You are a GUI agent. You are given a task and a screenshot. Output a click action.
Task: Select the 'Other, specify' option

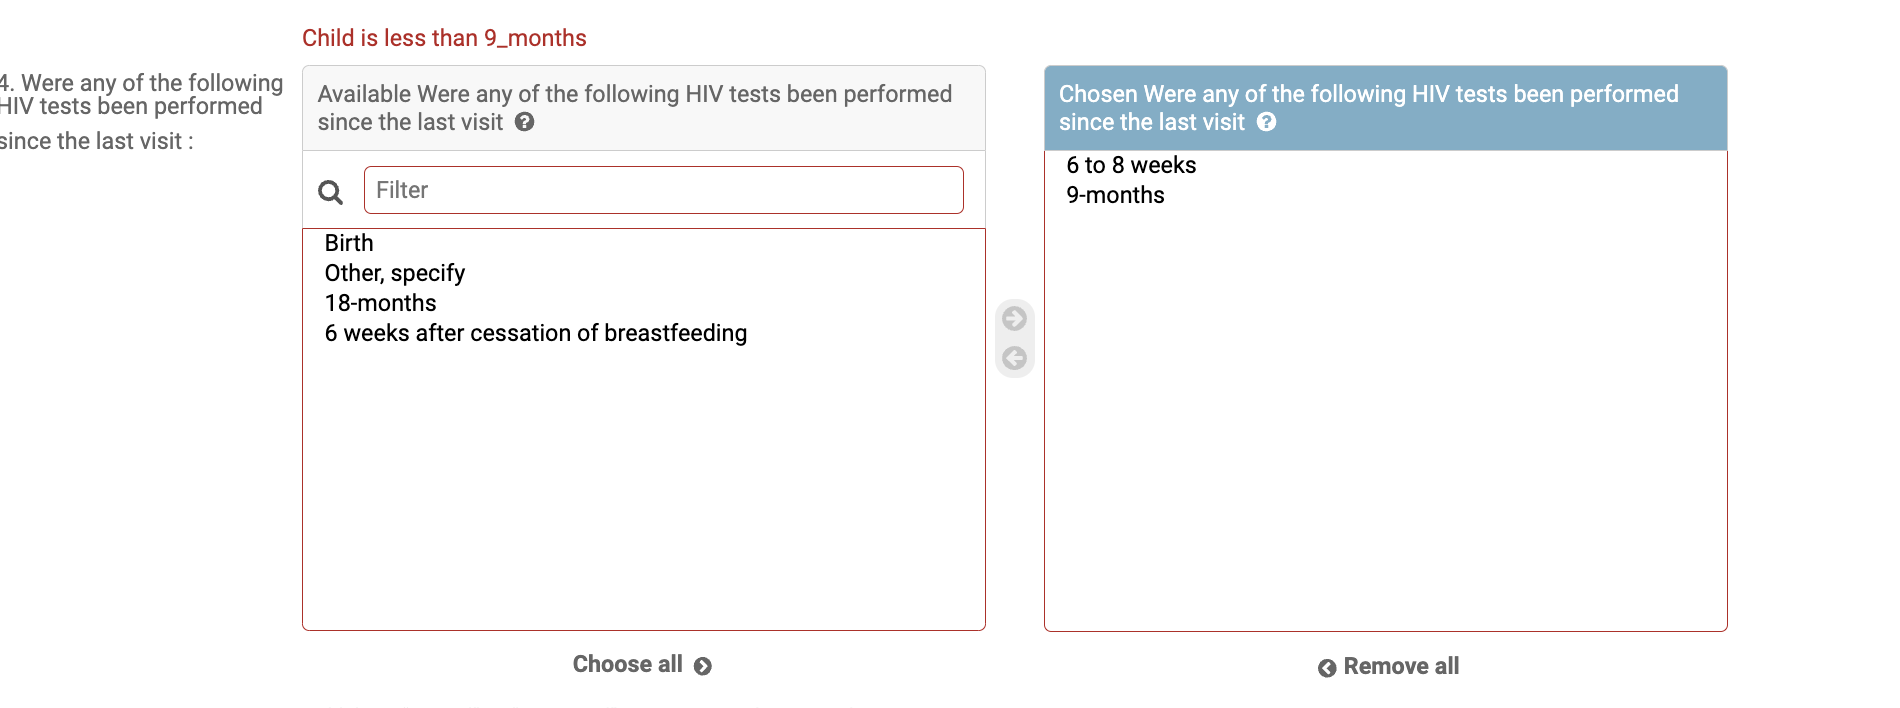point(644,273)
